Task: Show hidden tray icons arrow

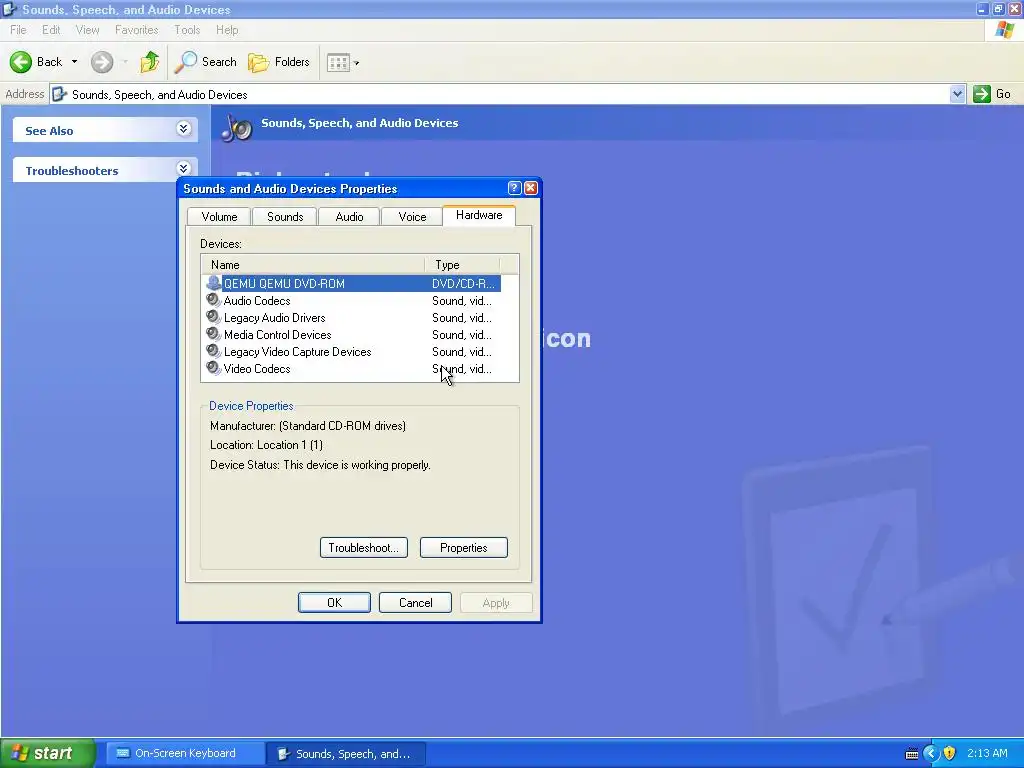Action: click(931, 754)
